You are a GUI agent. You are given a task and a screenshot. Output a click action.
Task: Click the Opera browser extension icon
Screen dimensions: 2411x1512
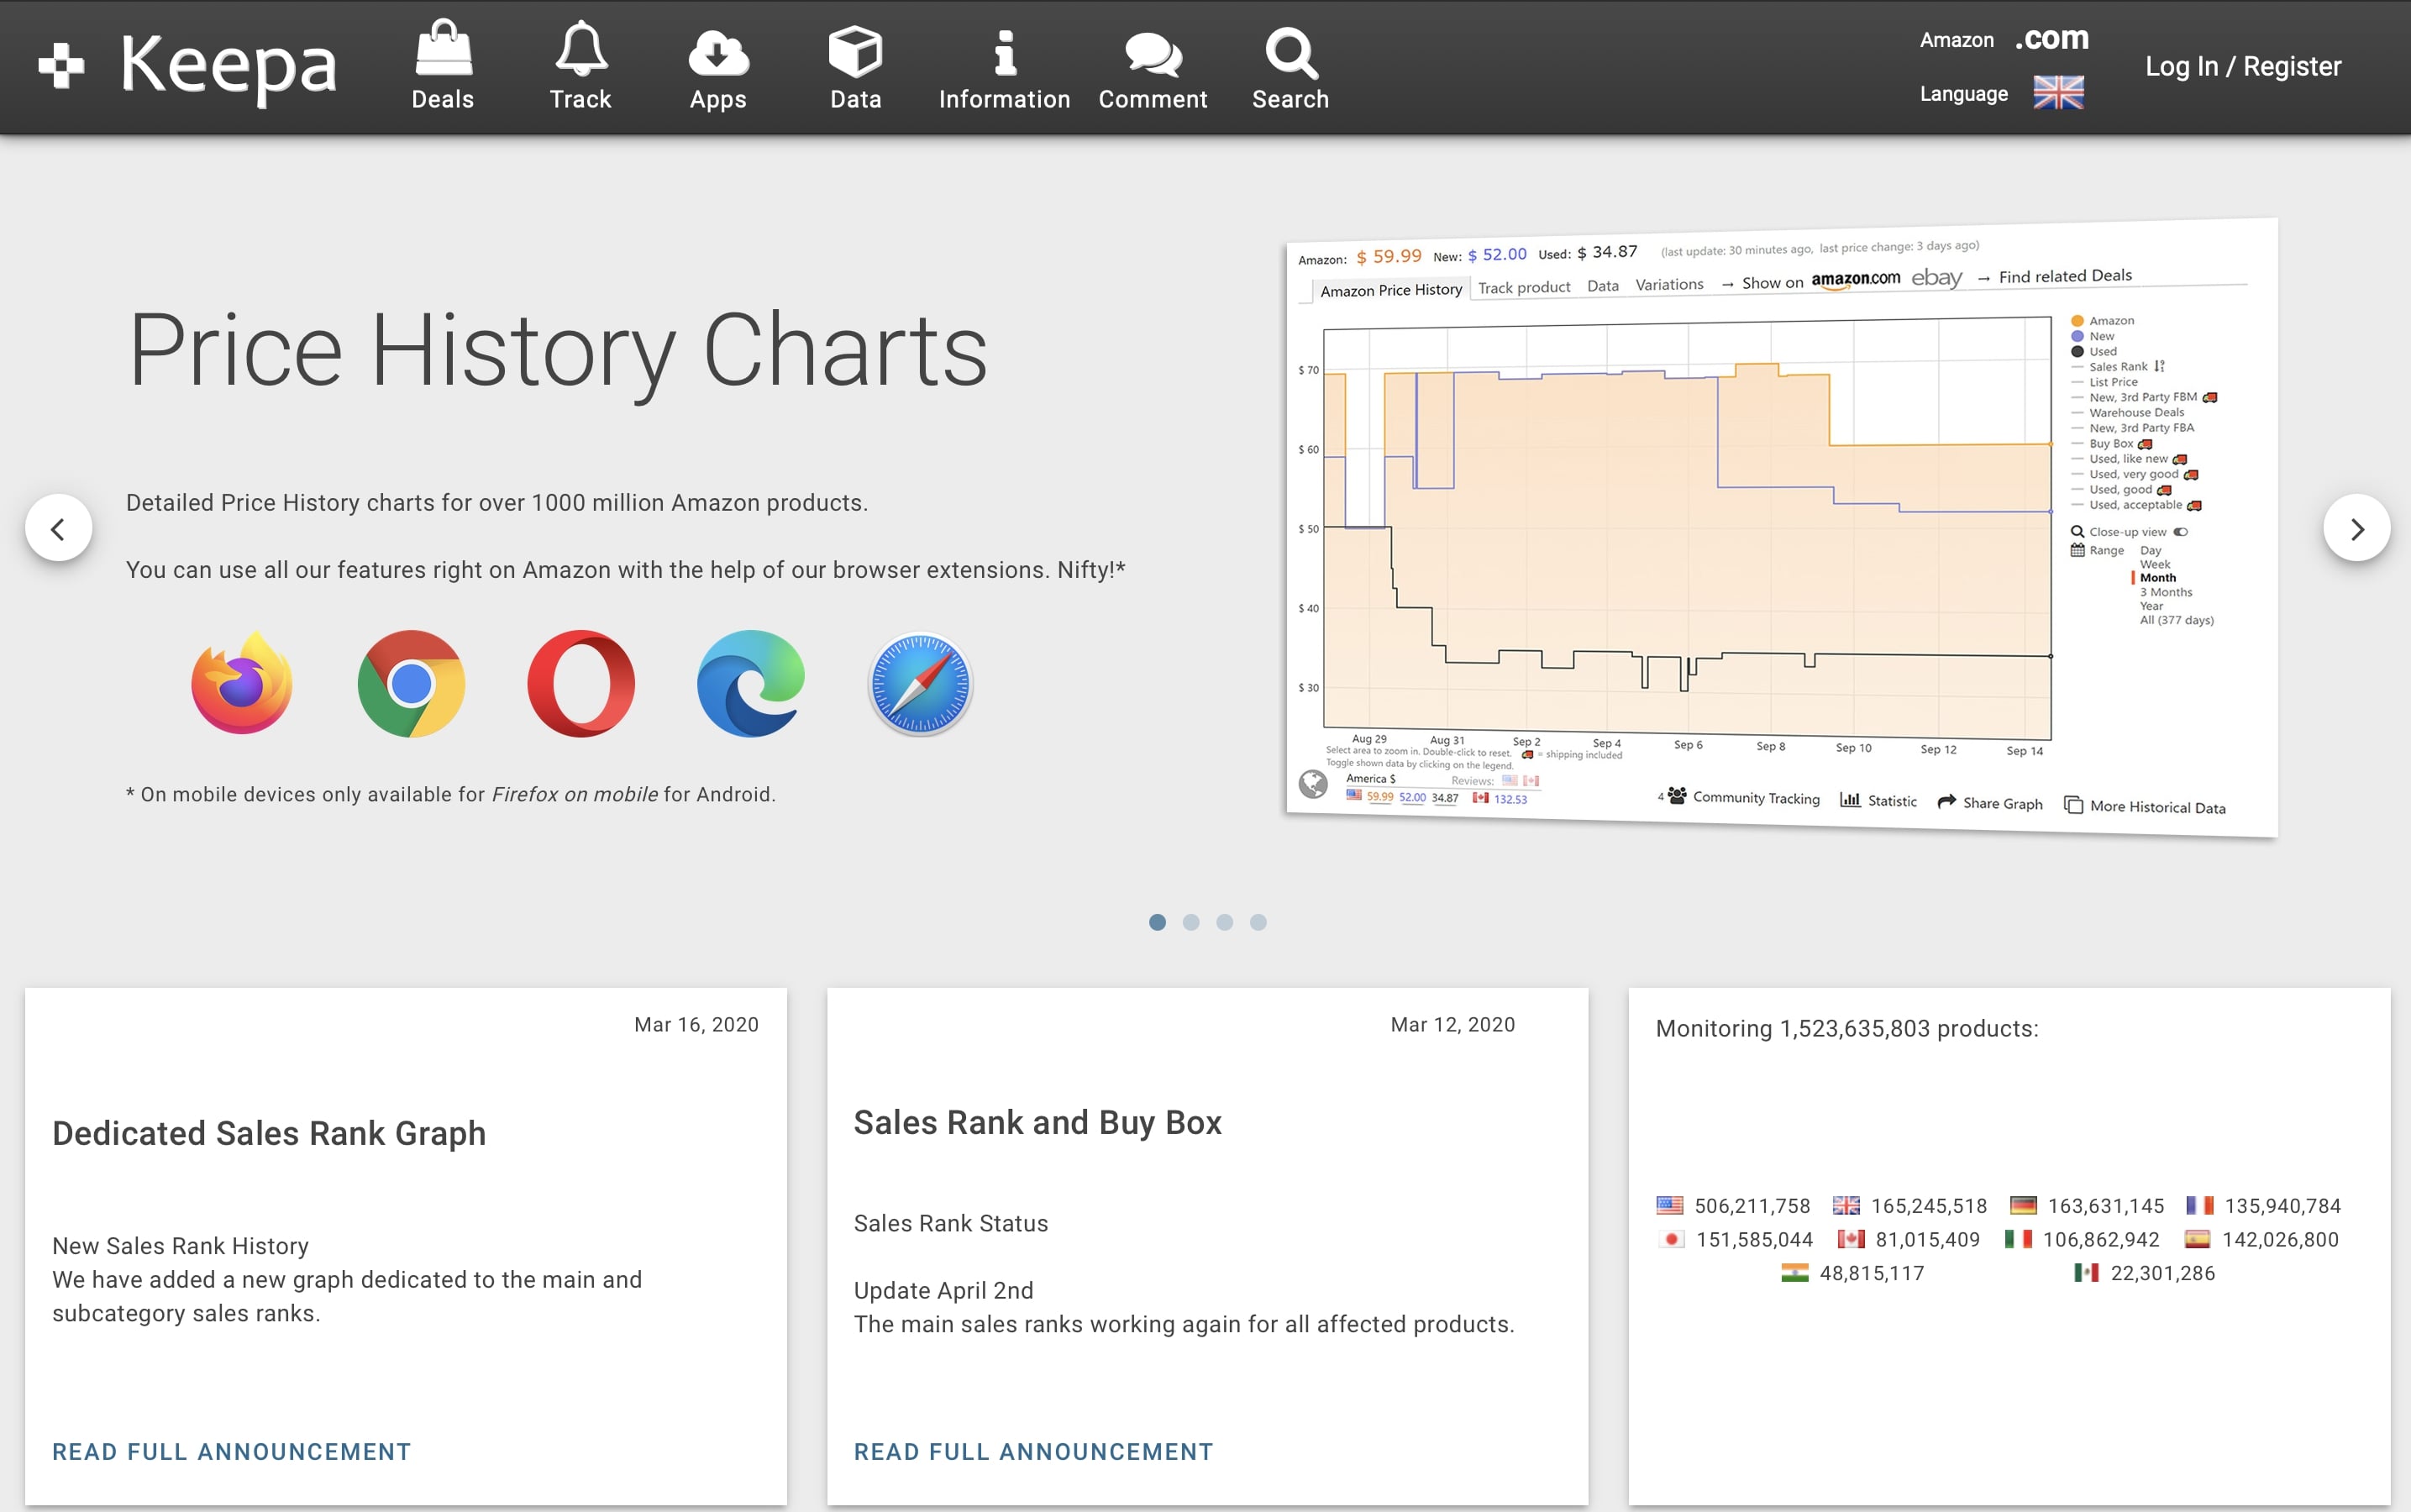coord(581,683)
